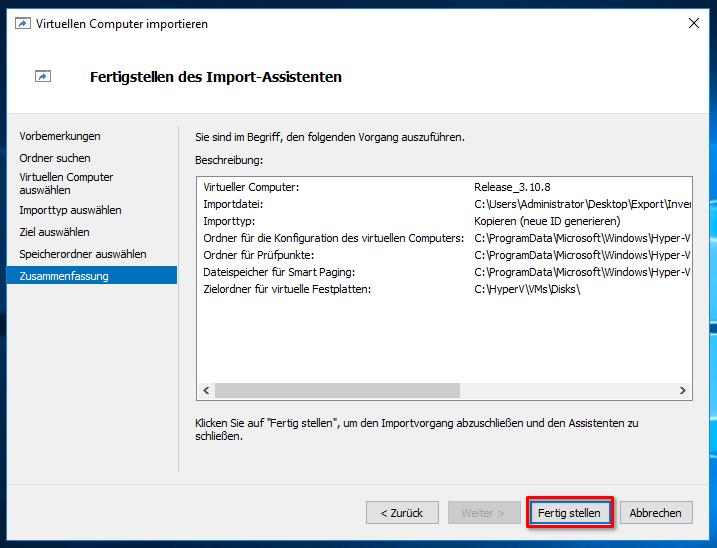Go to the Importtyp auswählen step

[x=70, y=210]
